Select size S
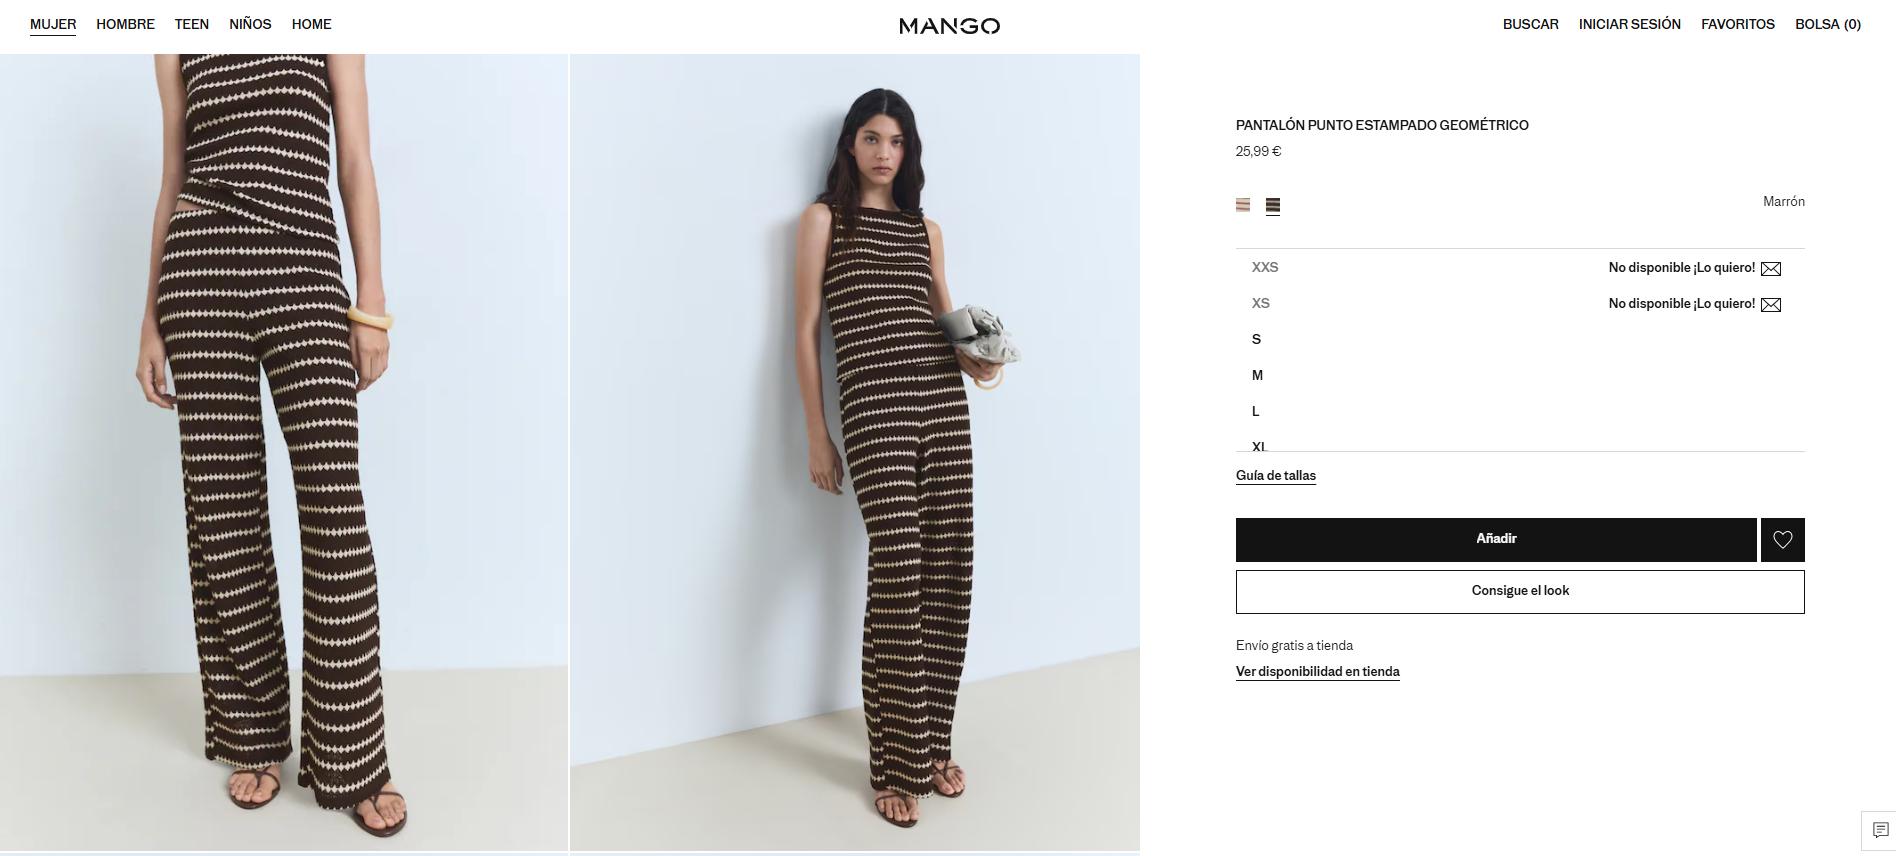 click(1256, 340)
